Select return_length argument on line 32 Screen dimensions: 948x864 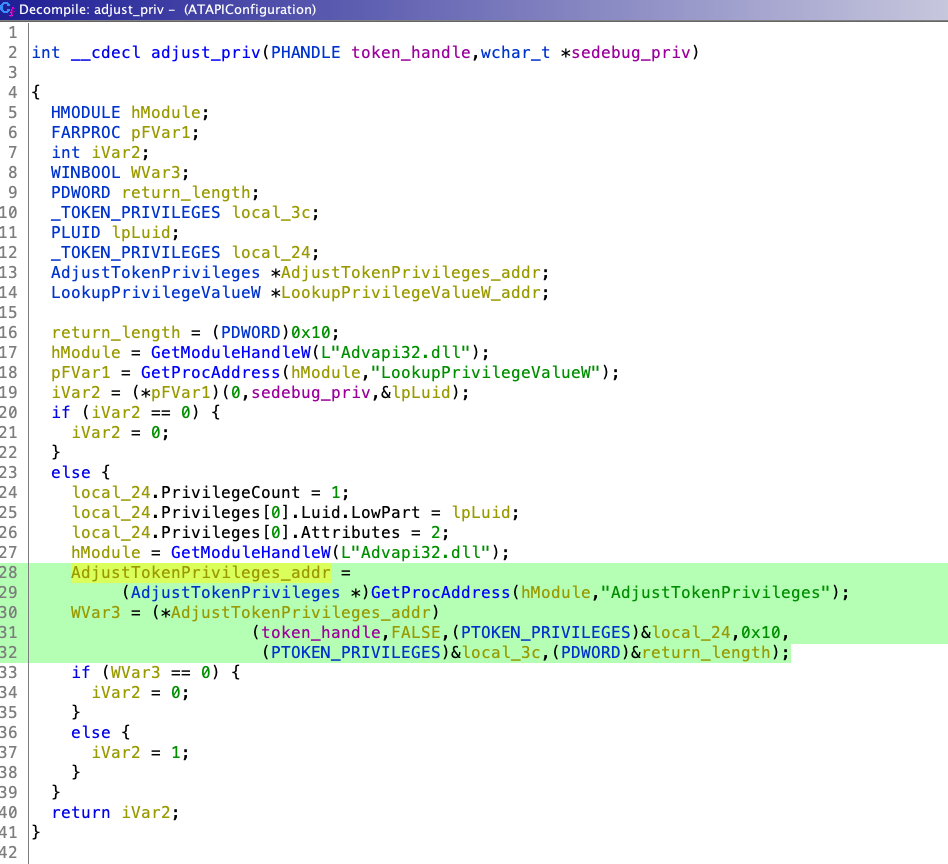coord(706,652)
